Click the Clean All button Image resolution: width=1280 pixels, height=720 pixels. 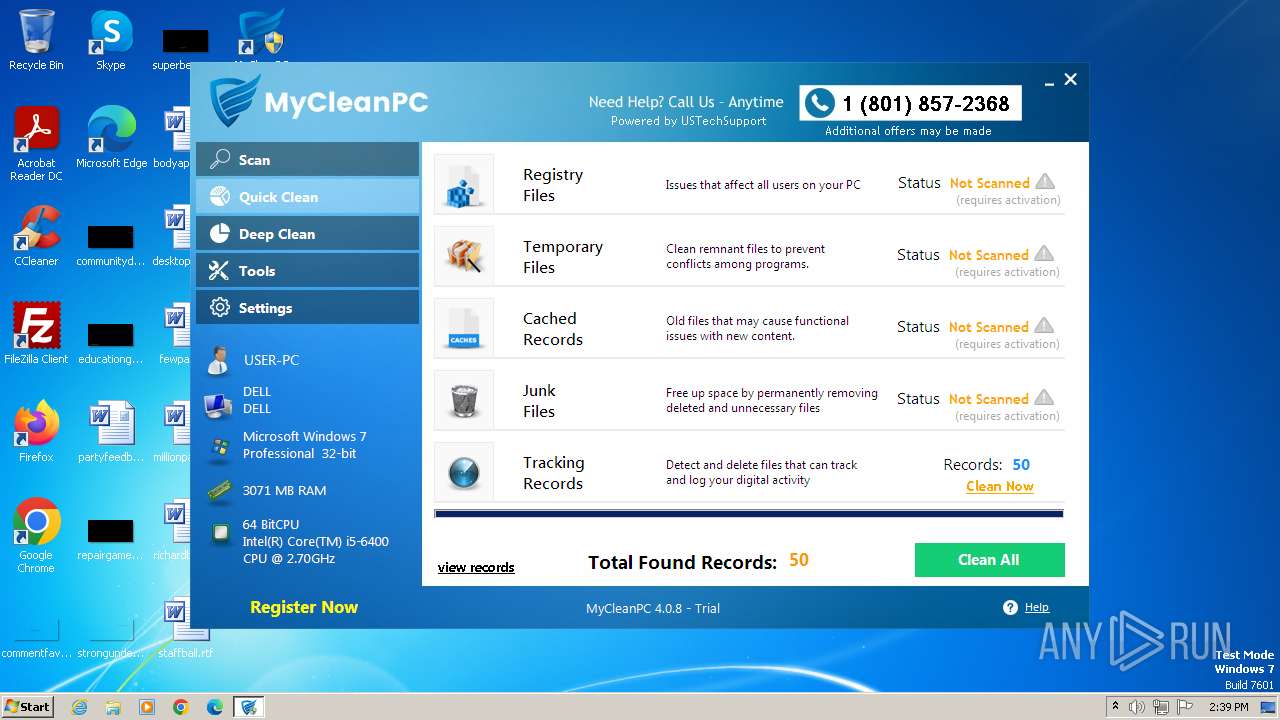pos(990,560)
